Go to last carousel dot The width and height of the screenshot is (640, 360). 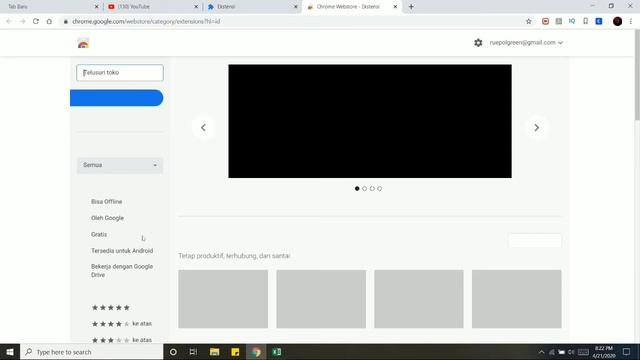pyautogui.click(x=380, y=189)
